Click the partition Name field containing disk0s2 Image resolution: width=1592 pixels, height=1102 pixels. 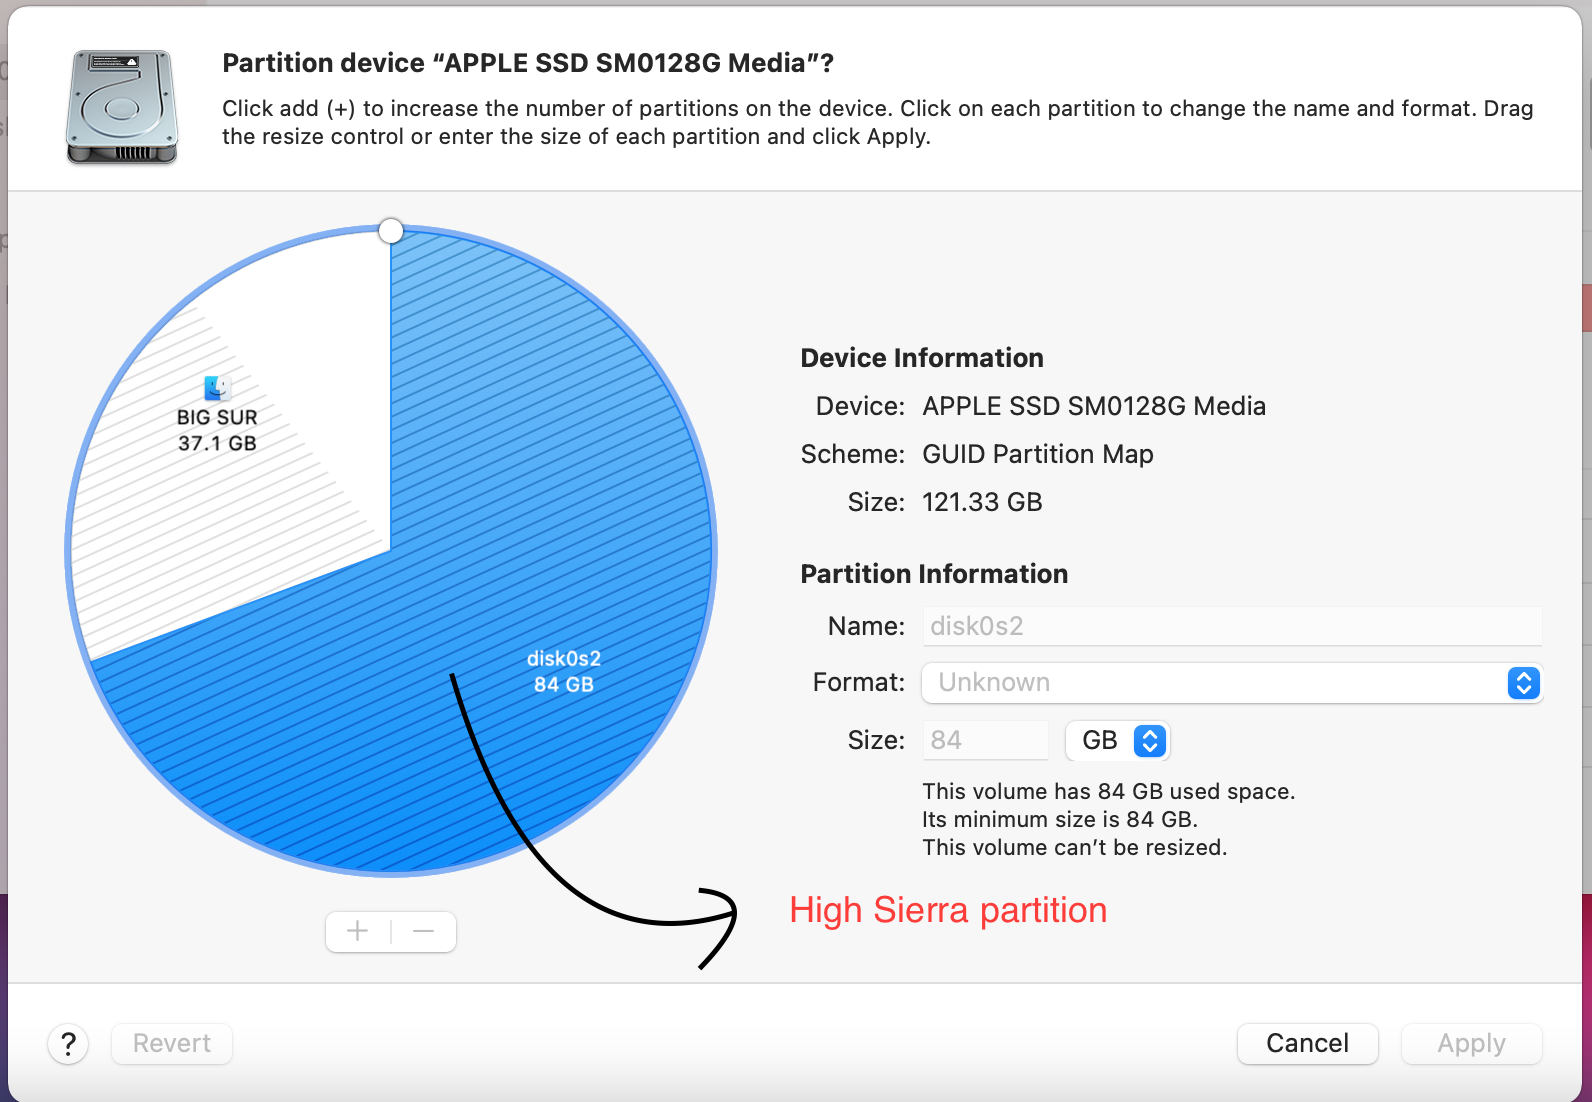[1231, 627]
